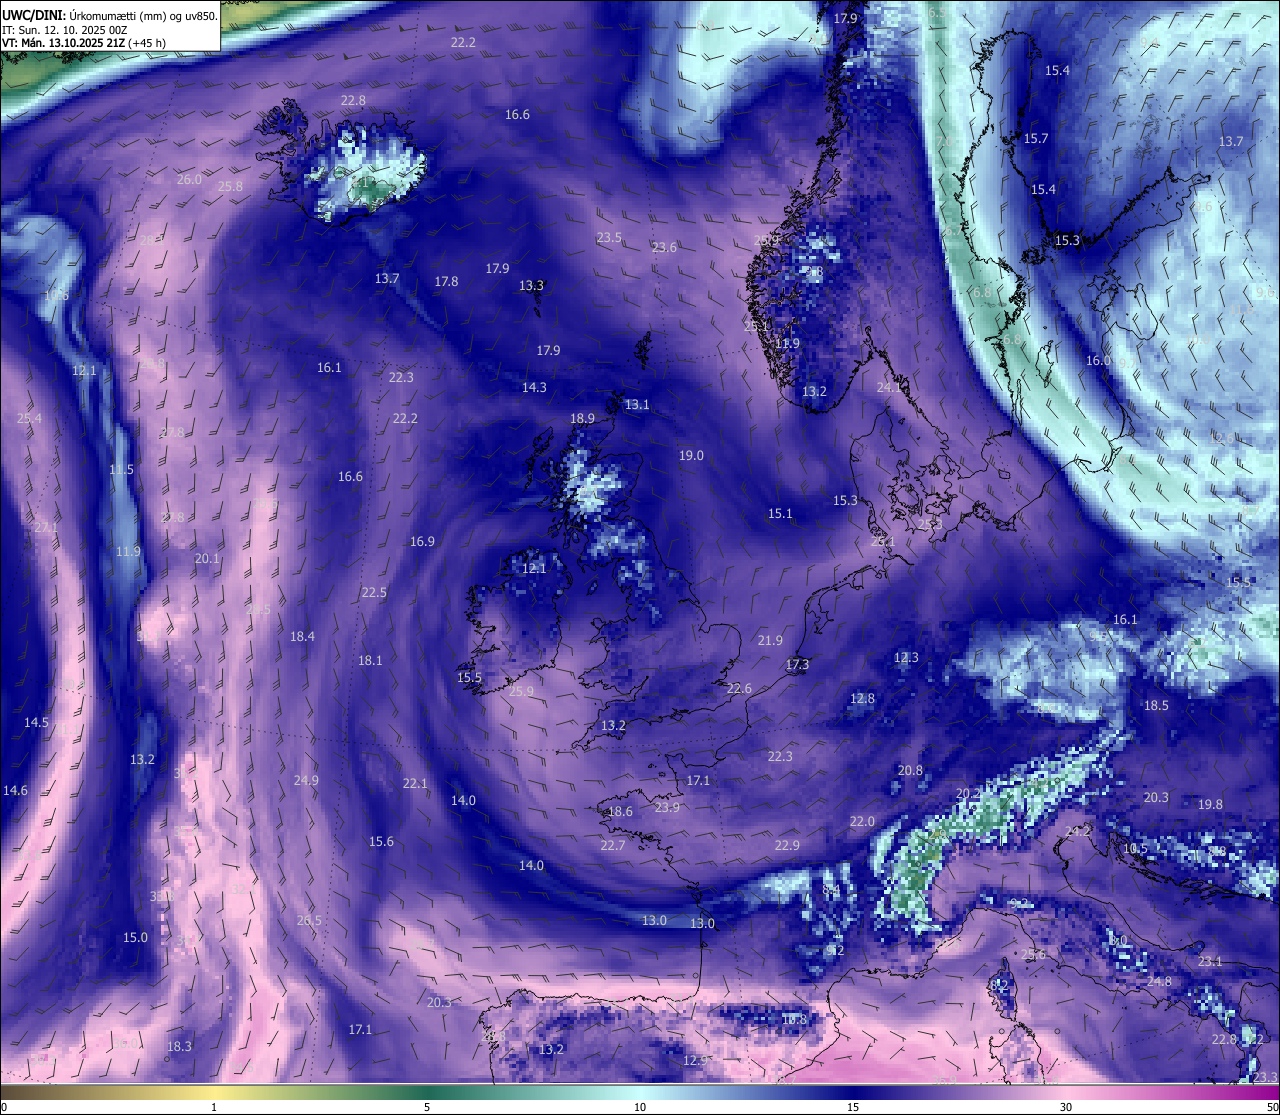Click the 14.5 value at left edge
Image resolution: width=1280 pixels, height=1115 pixels.
(x=36, y=723)
